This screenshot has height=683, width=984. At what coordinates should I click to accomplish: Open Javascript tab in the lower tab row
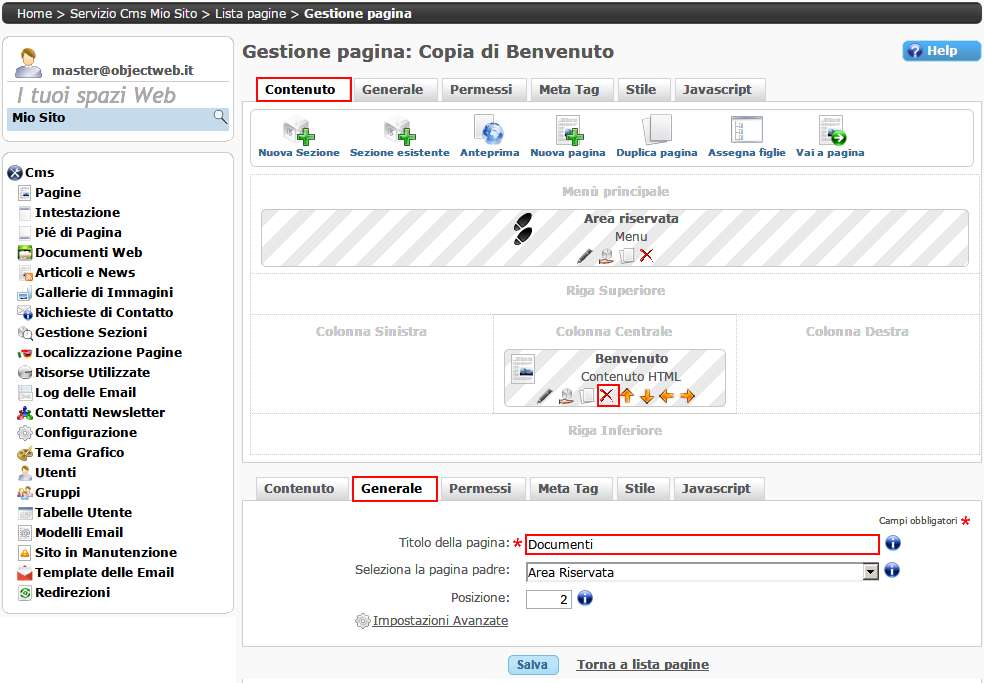point(716,489)
